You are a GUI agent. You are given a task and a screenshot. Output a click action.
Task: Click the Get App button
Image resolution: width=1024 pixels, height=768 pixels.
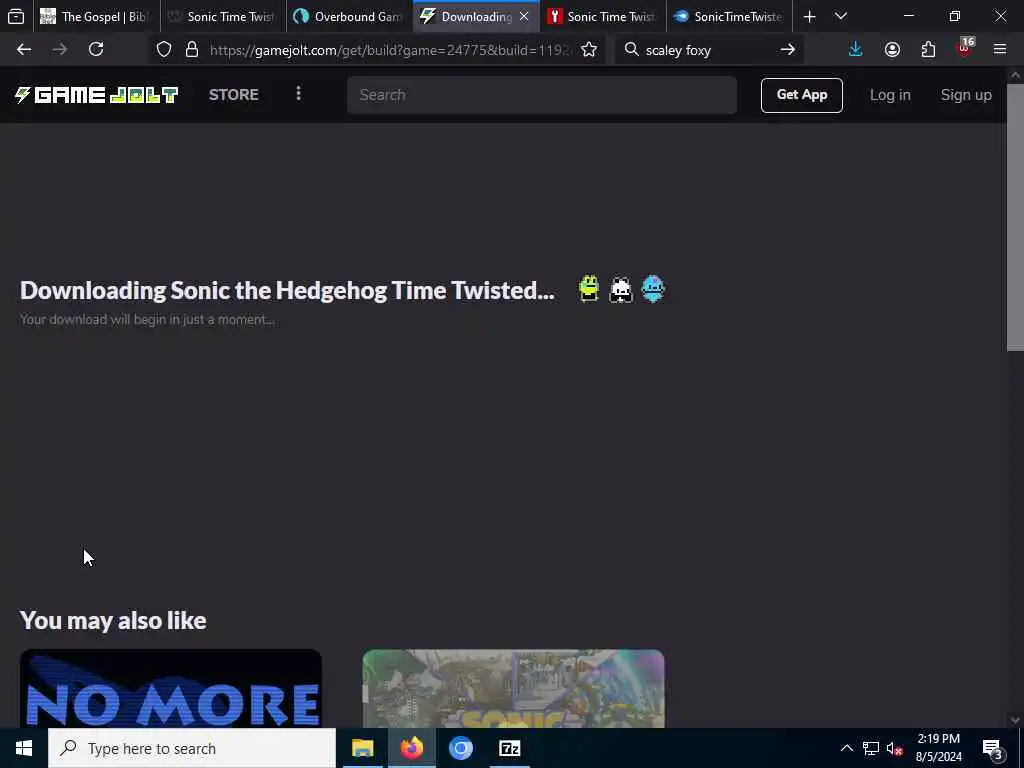(x=801, y=95)
